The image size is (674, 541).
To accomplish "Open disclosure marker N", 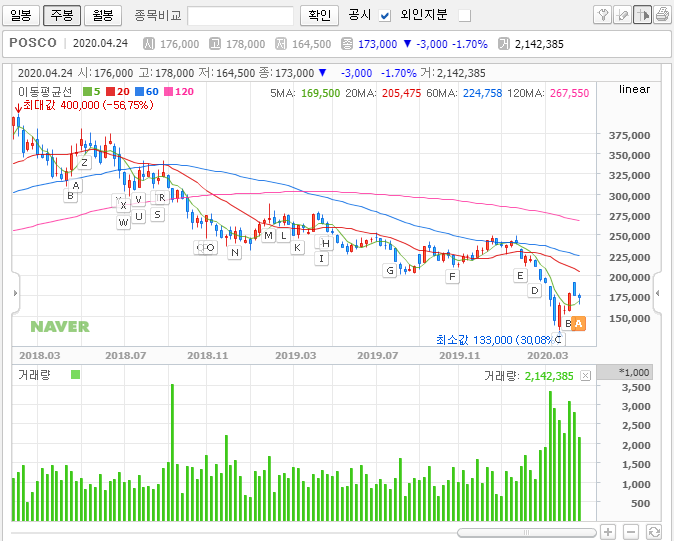I will [235, 252].
